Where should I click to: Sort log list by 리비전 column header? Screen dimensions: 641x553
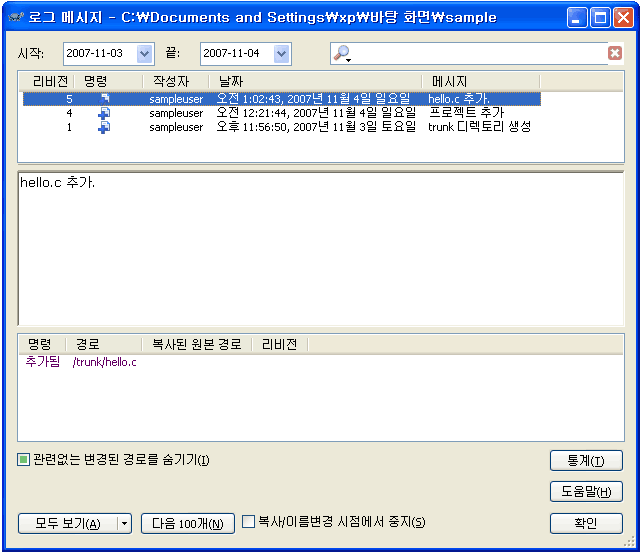50,81
